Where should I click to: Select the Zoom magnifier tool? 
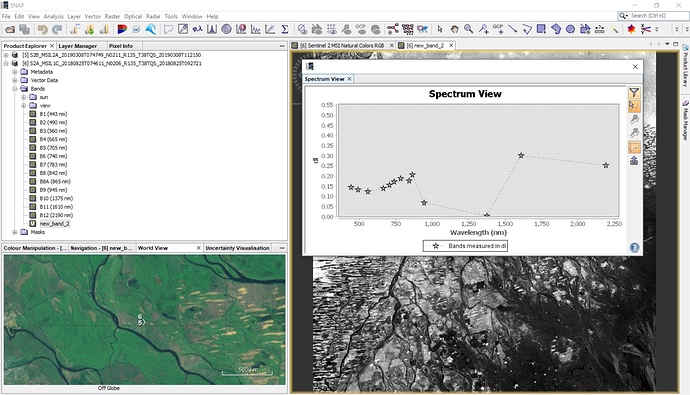[x=469, y=29]
